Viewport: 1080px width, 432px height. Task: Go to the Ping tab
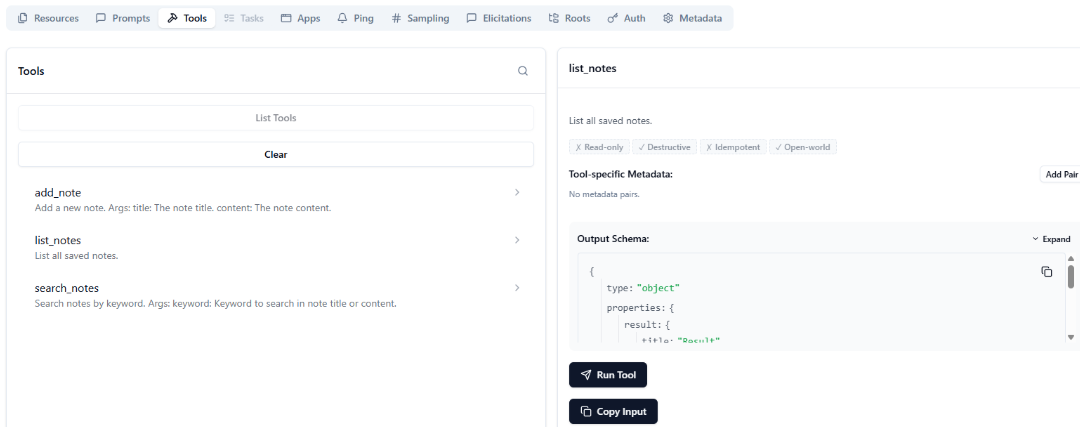(x=355, y=19)
